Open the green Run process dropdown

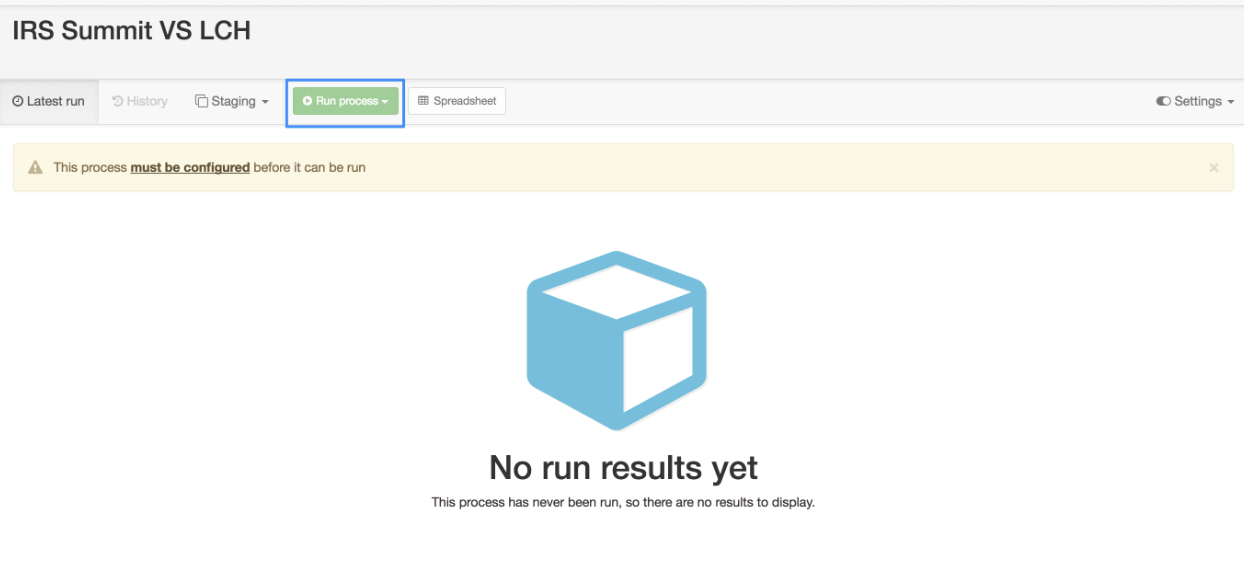(346, 101)
